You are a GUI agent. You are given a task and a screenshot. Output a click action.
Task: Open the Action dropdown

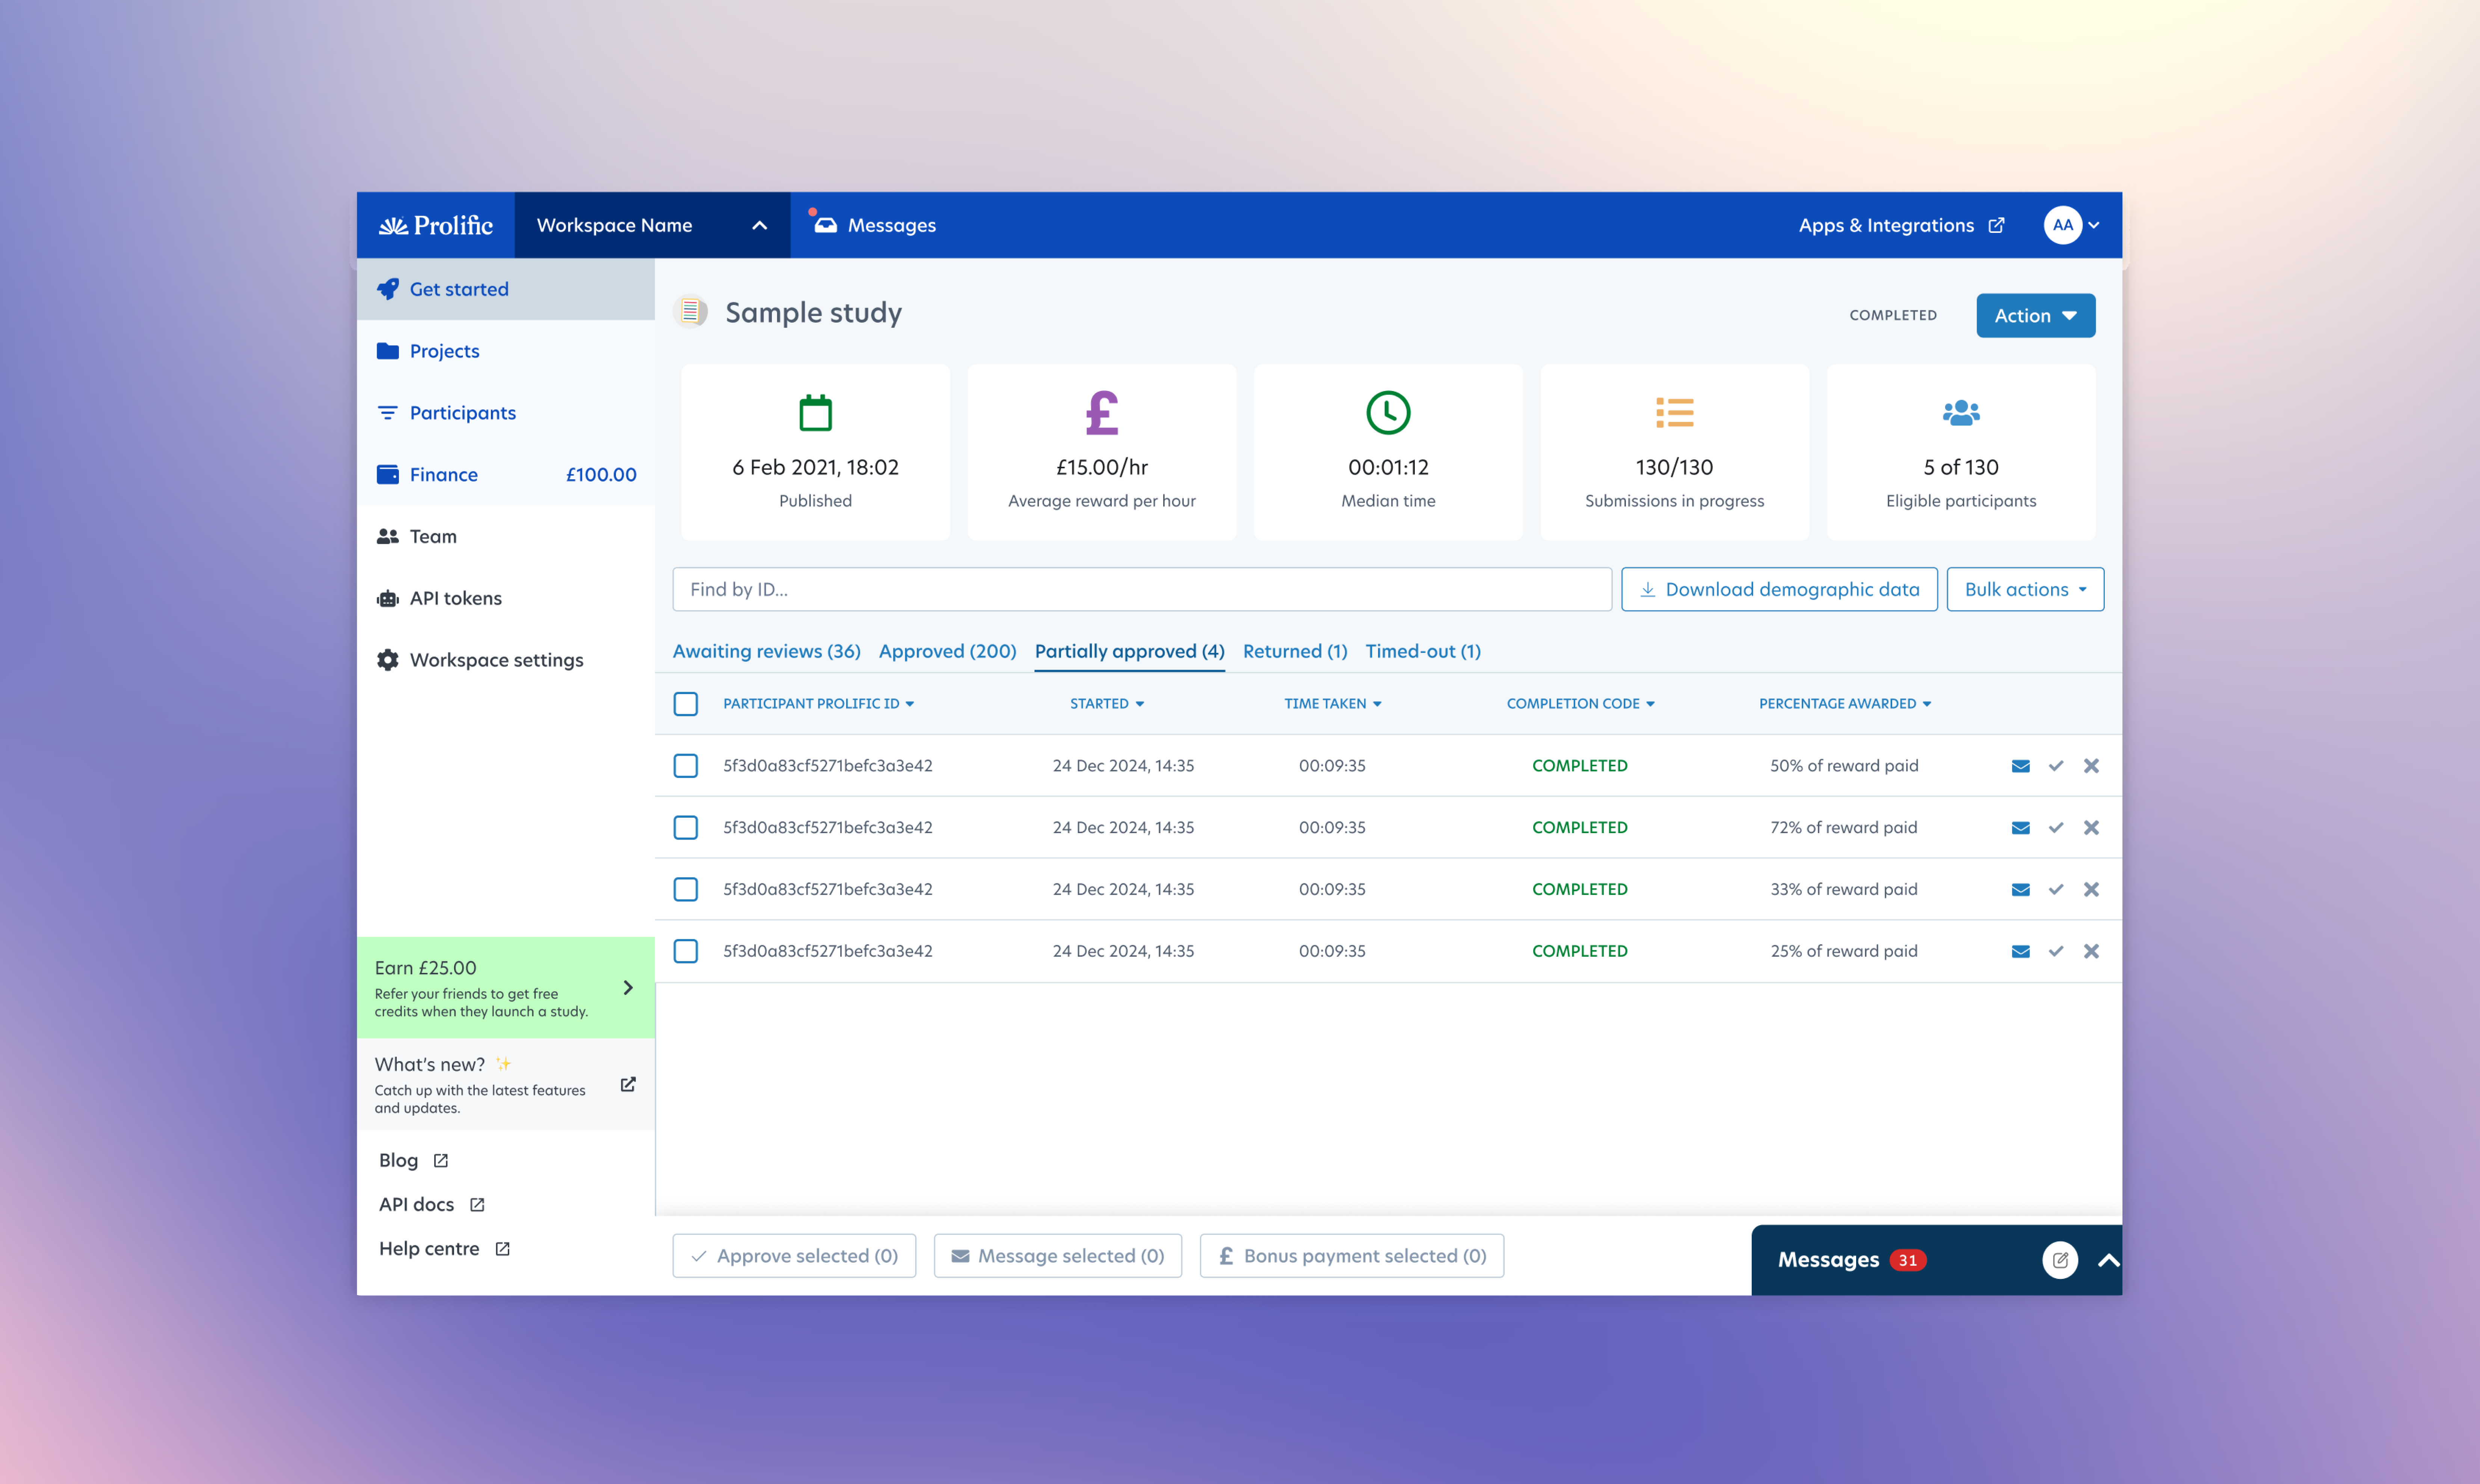click(x=2035, y=316)
